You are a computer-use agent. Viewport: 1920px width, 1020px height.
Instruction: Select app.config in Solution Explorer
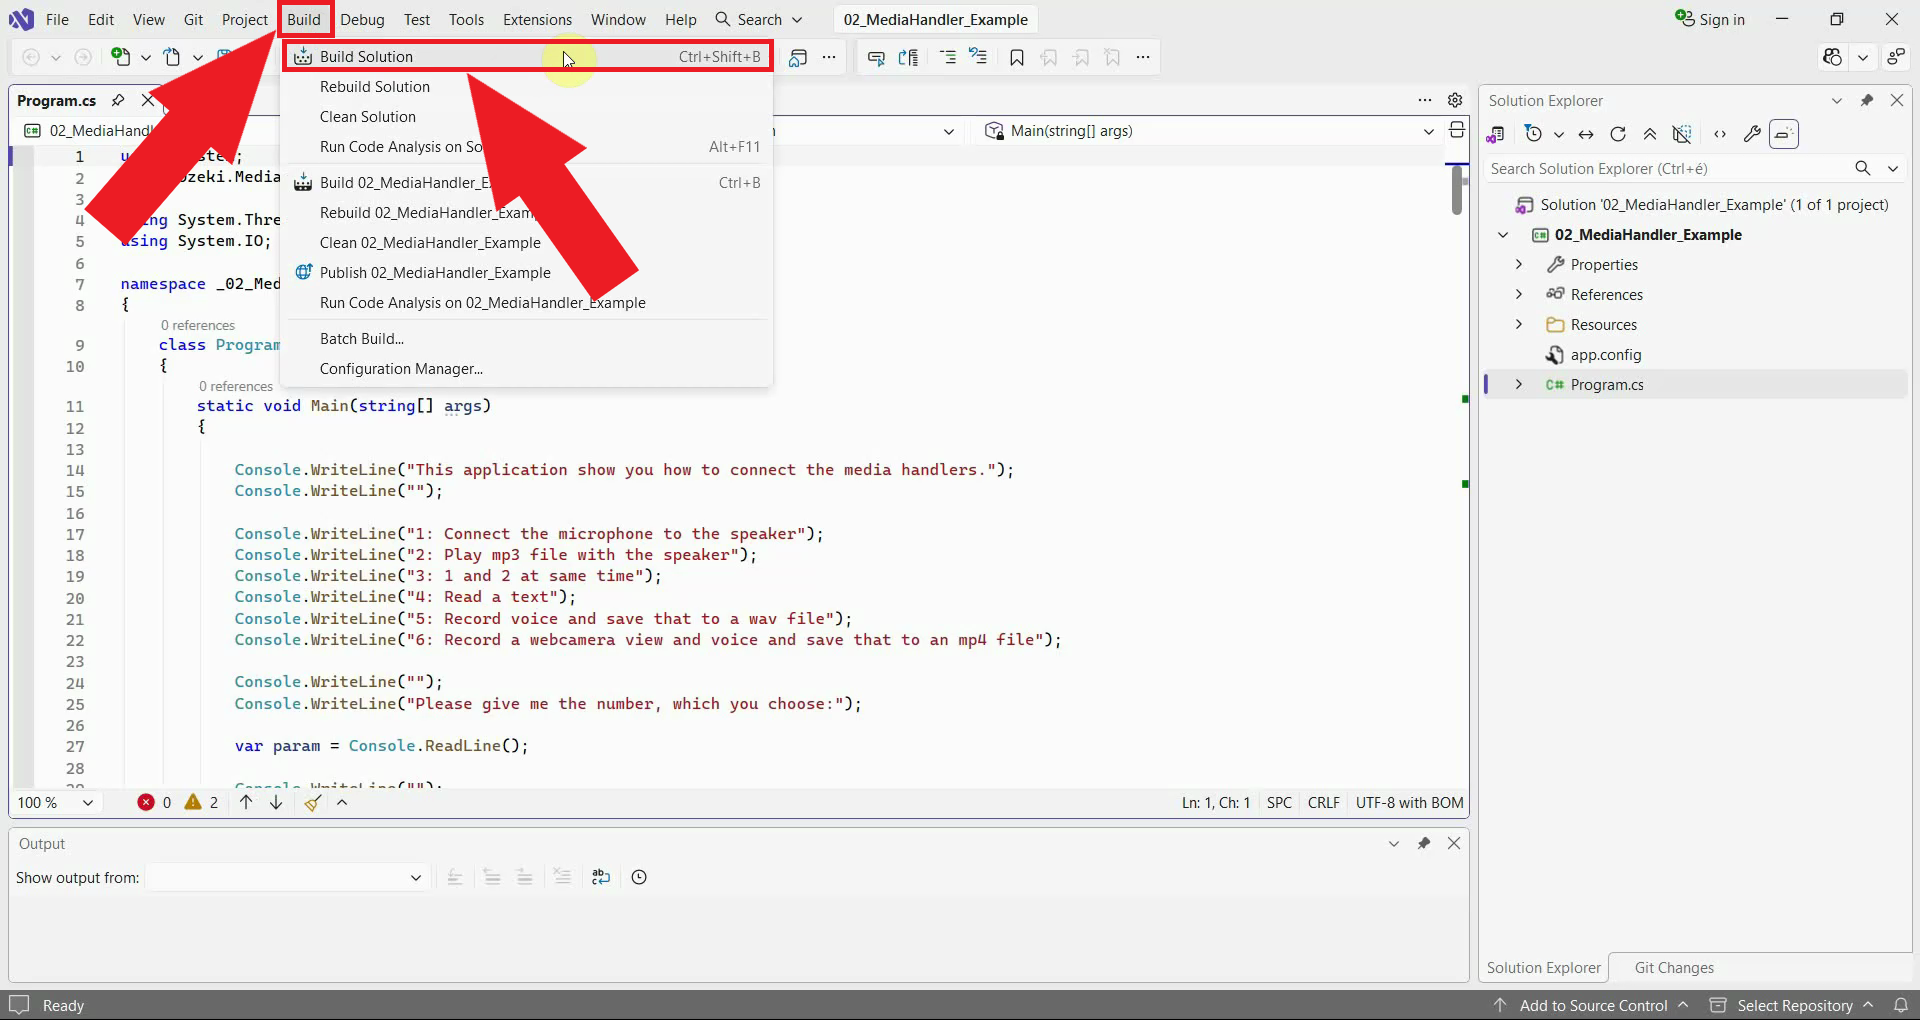tap(1605, 354)
